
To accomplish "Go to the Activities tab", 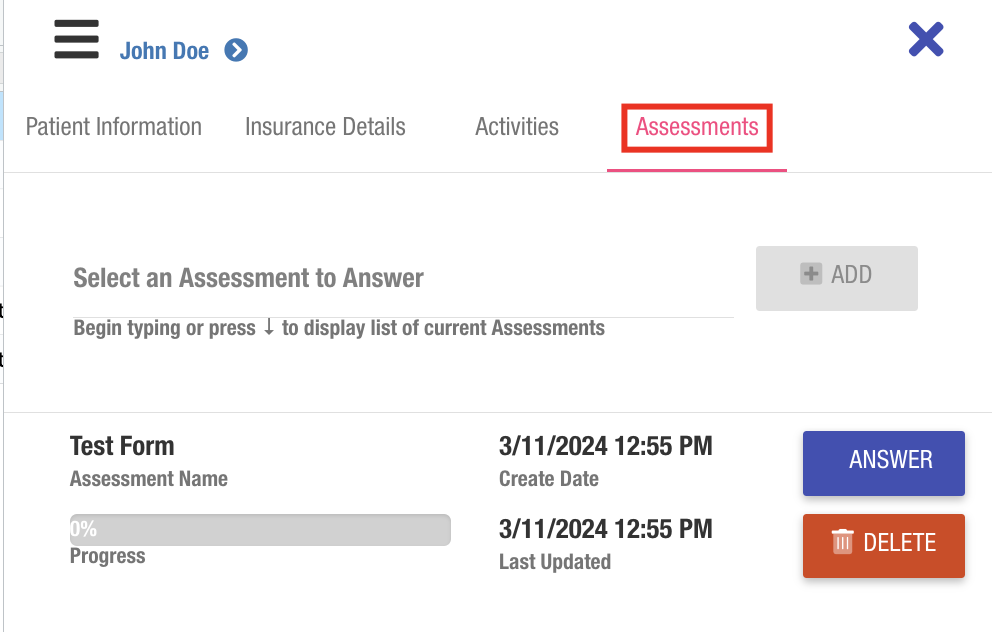I will tap(517, 127).
